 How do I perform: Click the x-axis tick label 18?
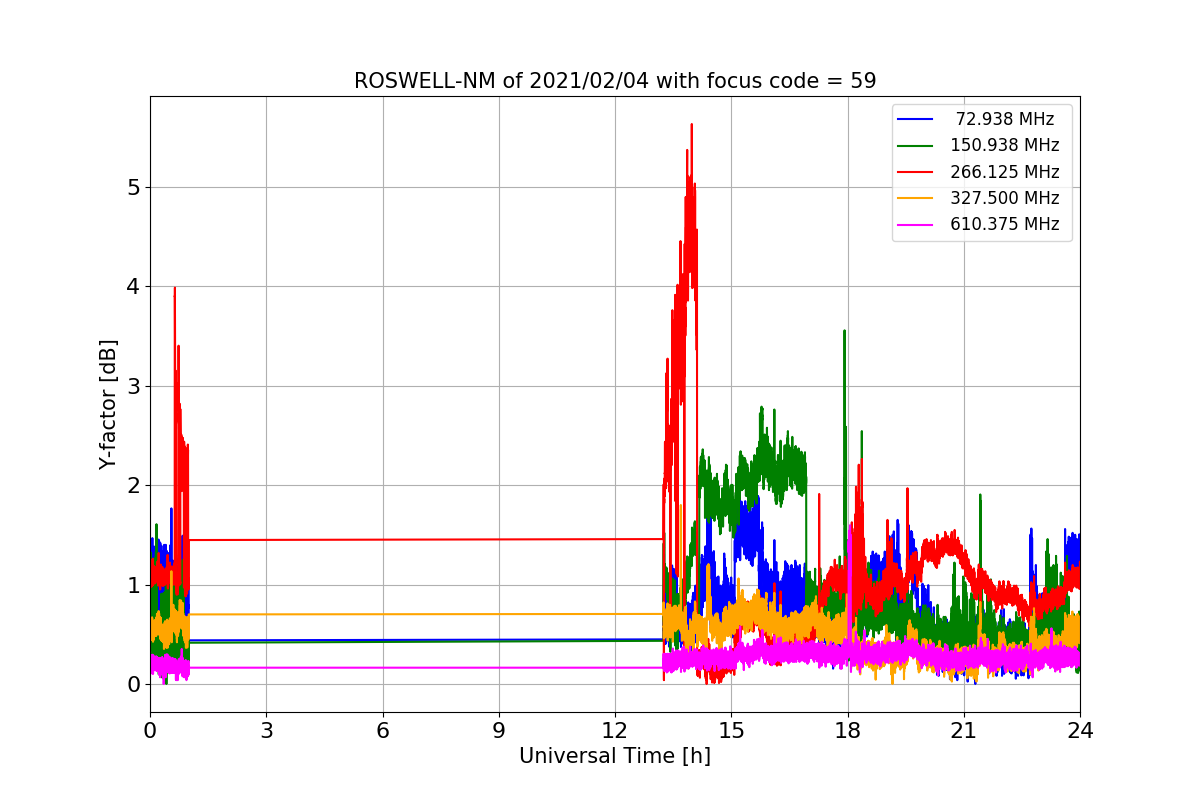pyautogui.click(x=848, y=731)
